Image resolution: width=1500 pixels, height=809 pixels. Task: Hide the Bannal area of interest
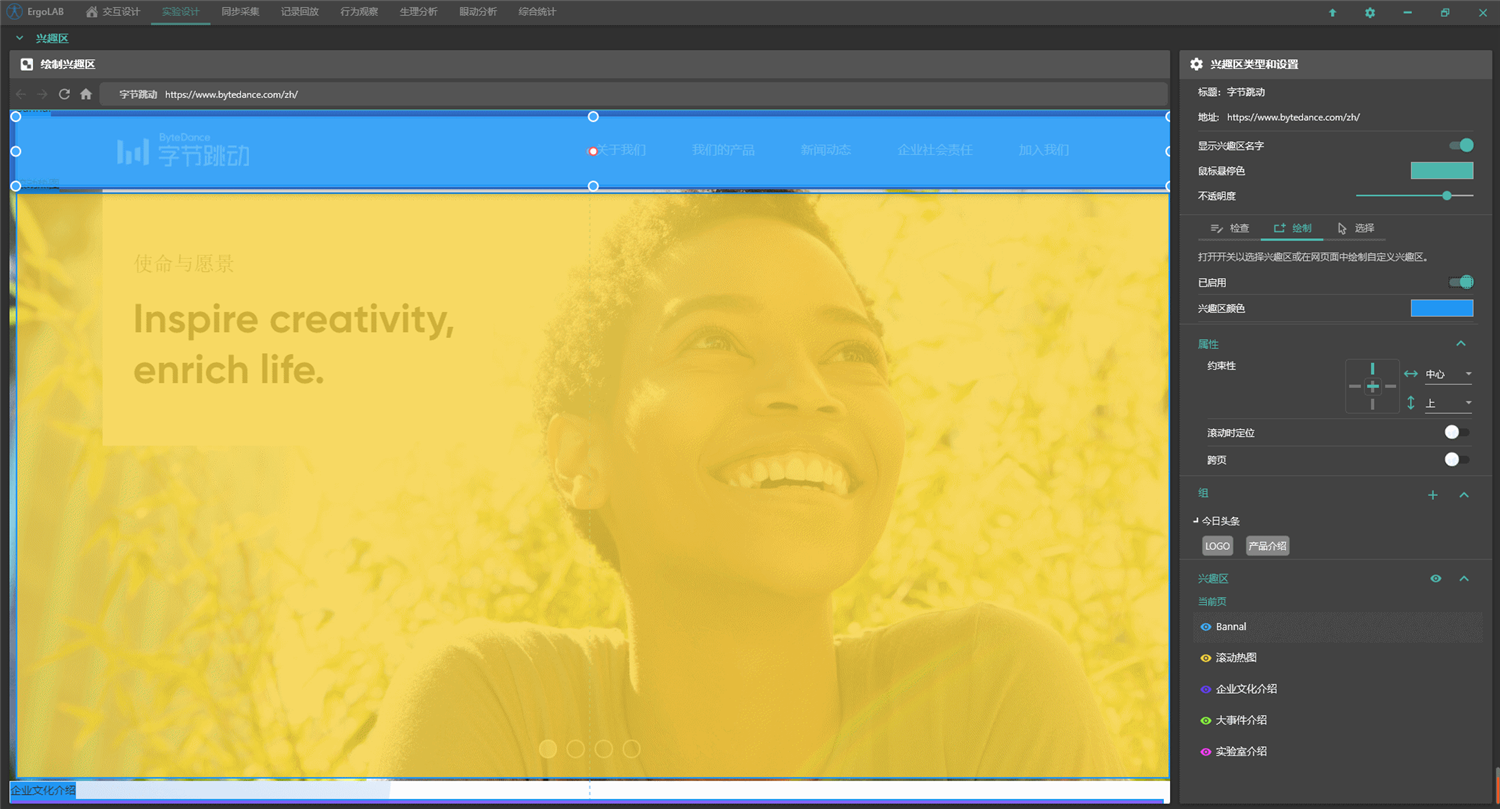[1205, 627]
